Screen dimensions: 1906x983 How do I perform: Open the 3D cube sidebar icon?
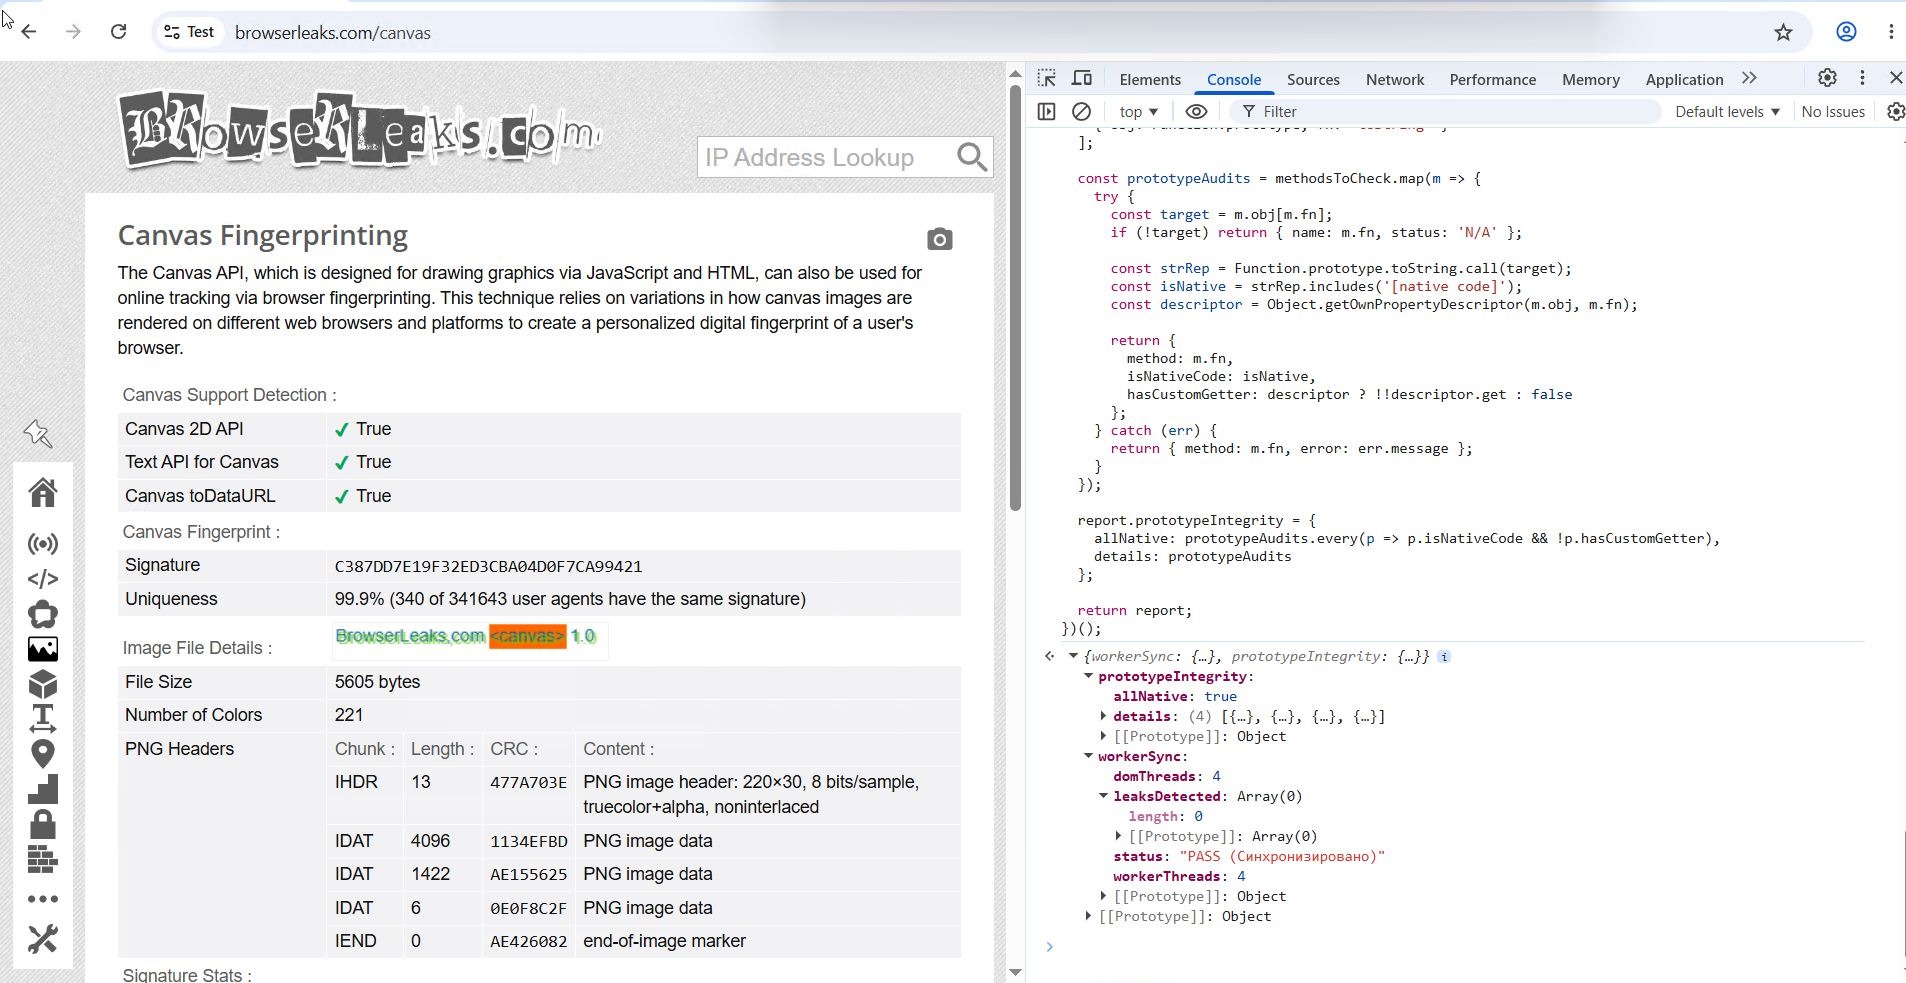pos(43,684)
